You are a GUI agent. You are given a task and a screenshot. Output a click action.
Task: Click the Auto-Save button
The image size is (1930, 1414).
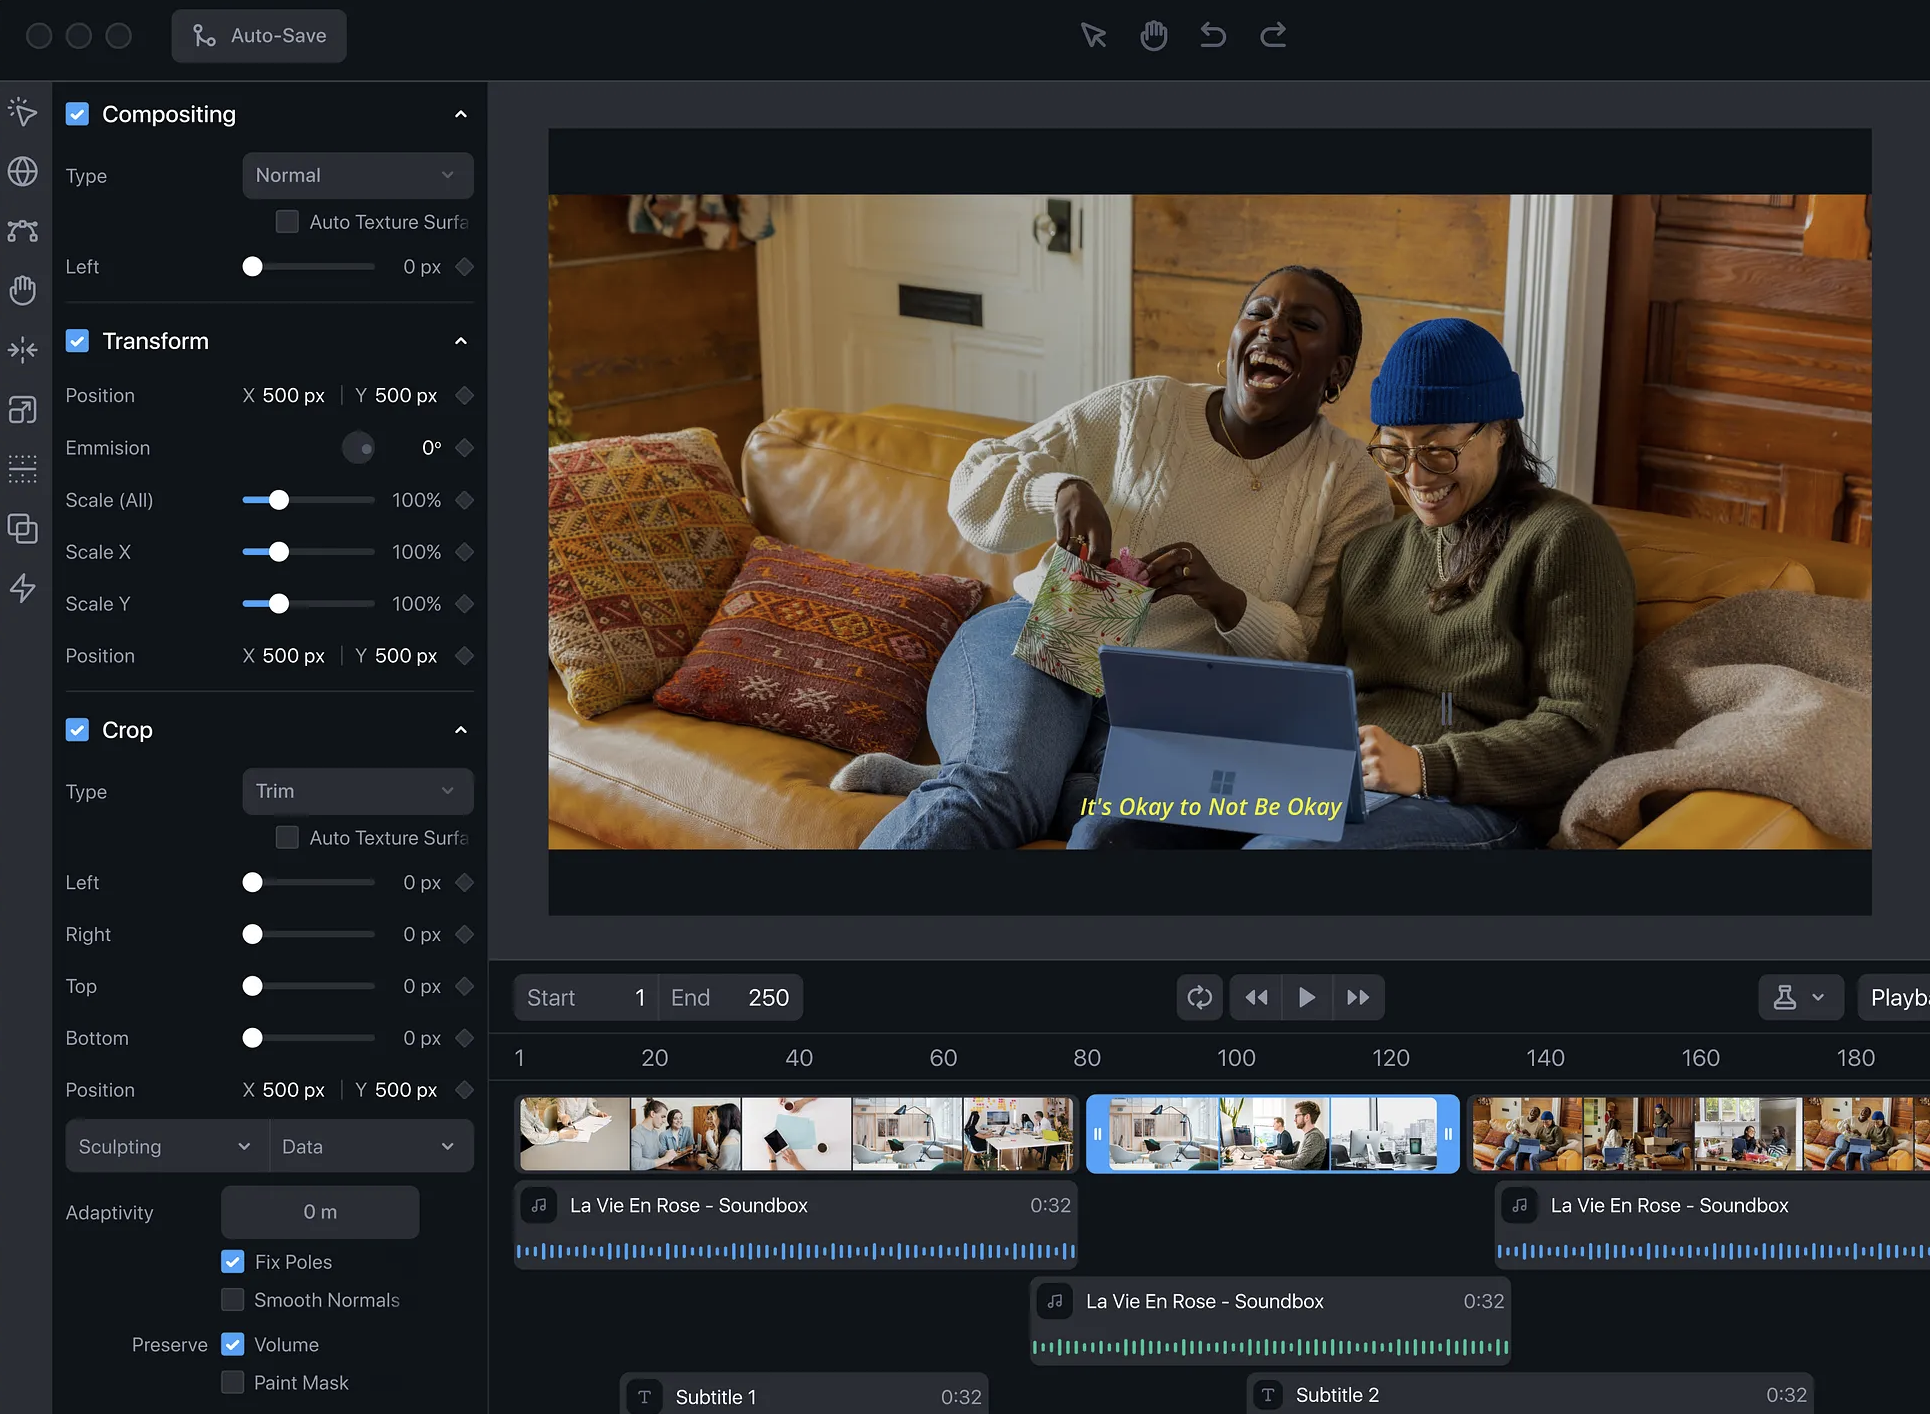pos(259,36)
